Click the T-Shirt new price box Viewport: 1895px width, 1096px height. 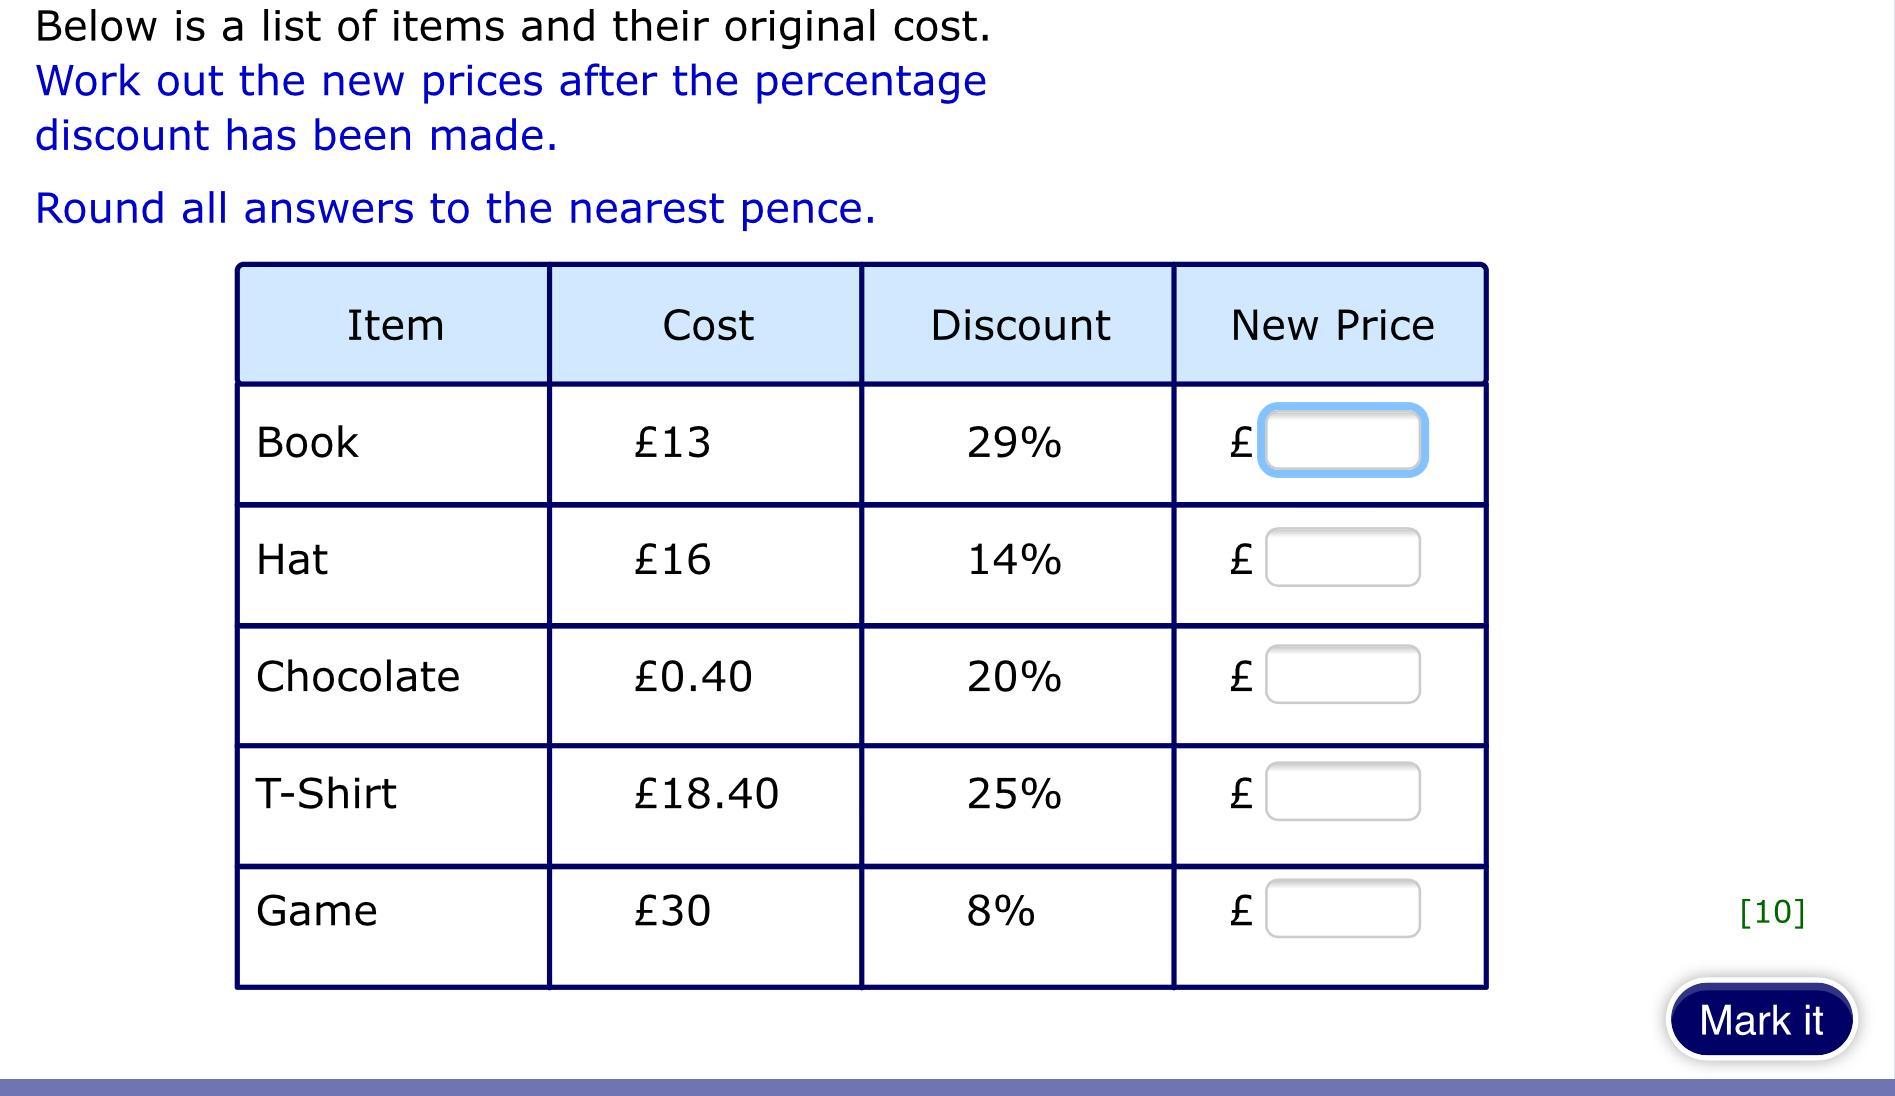(1342, 791)
